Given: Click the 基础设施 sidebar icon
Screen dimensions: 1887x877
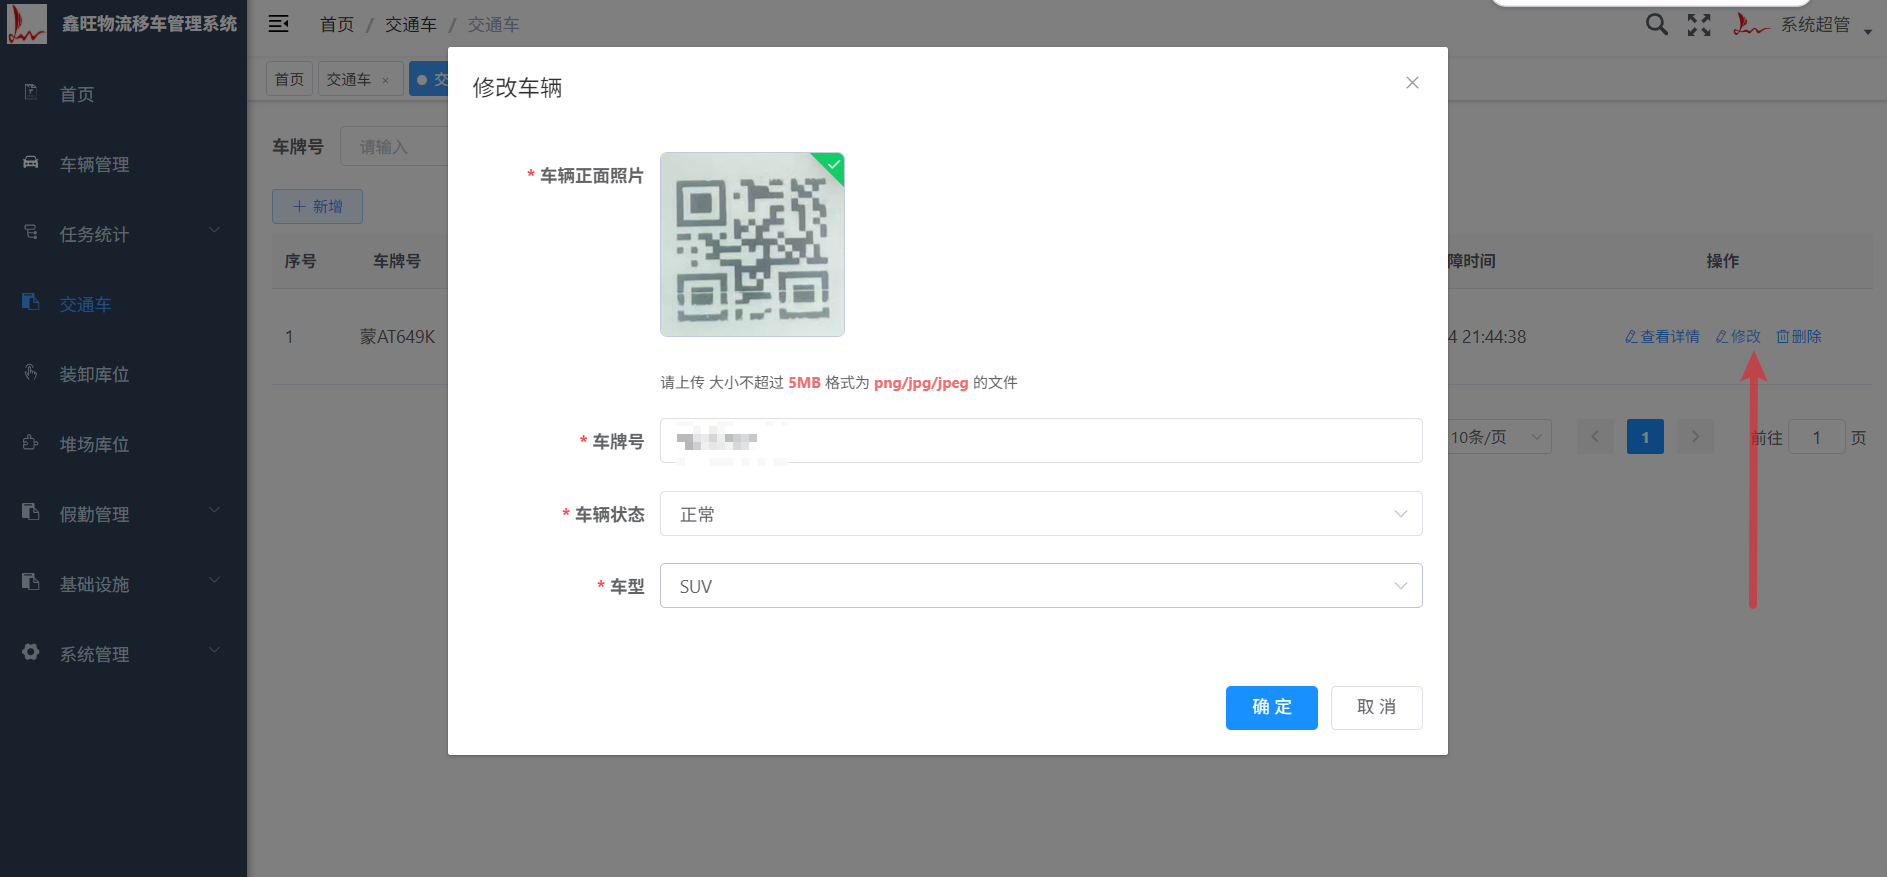Looking at the screenshot, I should pyautogui.click(x=31, y=582).
